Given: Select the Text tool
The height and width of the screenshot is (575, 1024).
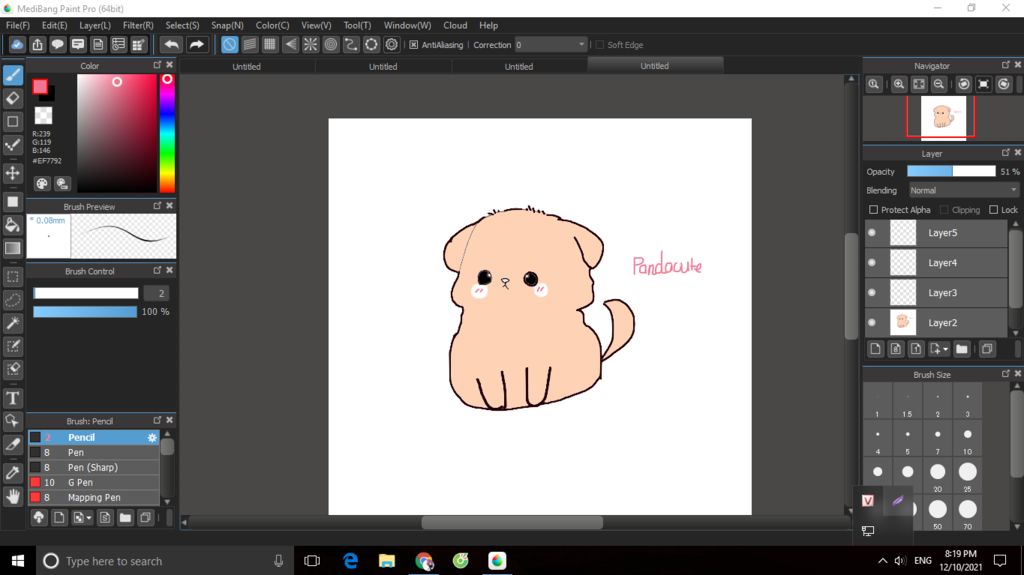Looking at the screenshot, I should coord(12,398).
